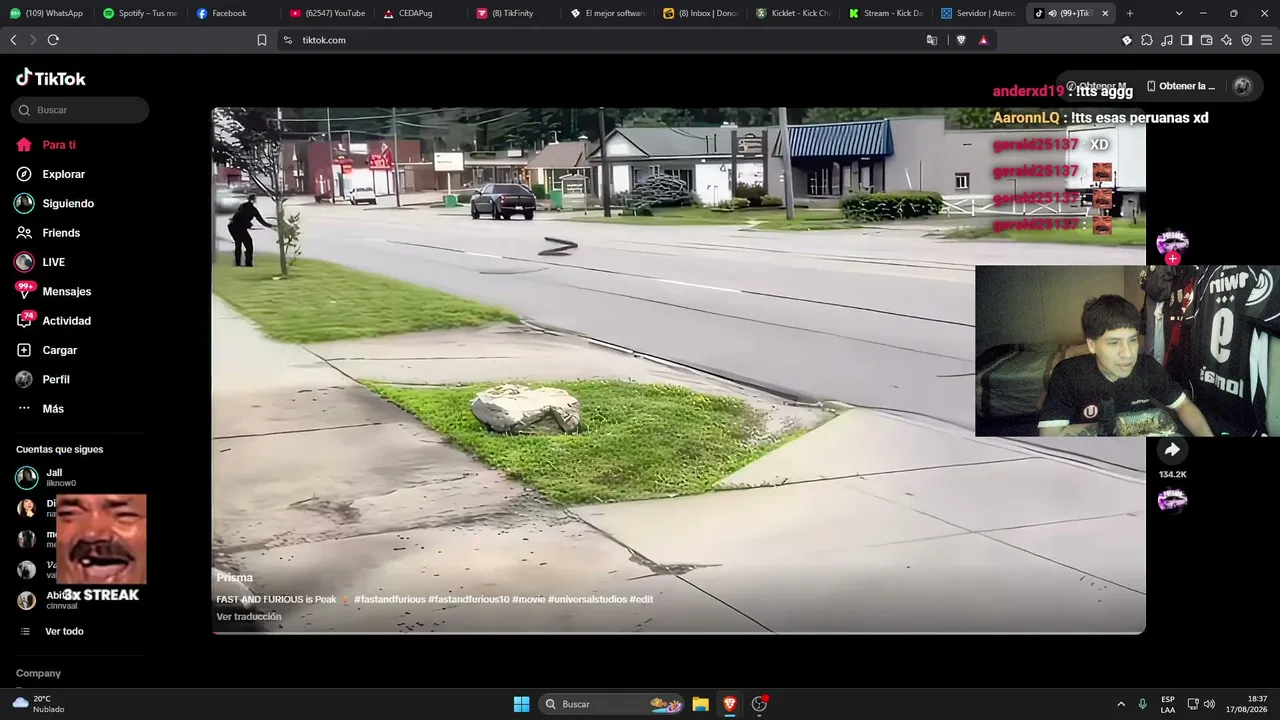The width and height of the screenshot is (1280, 720).
Task: Open the Friends section
Action: point(61,233)
